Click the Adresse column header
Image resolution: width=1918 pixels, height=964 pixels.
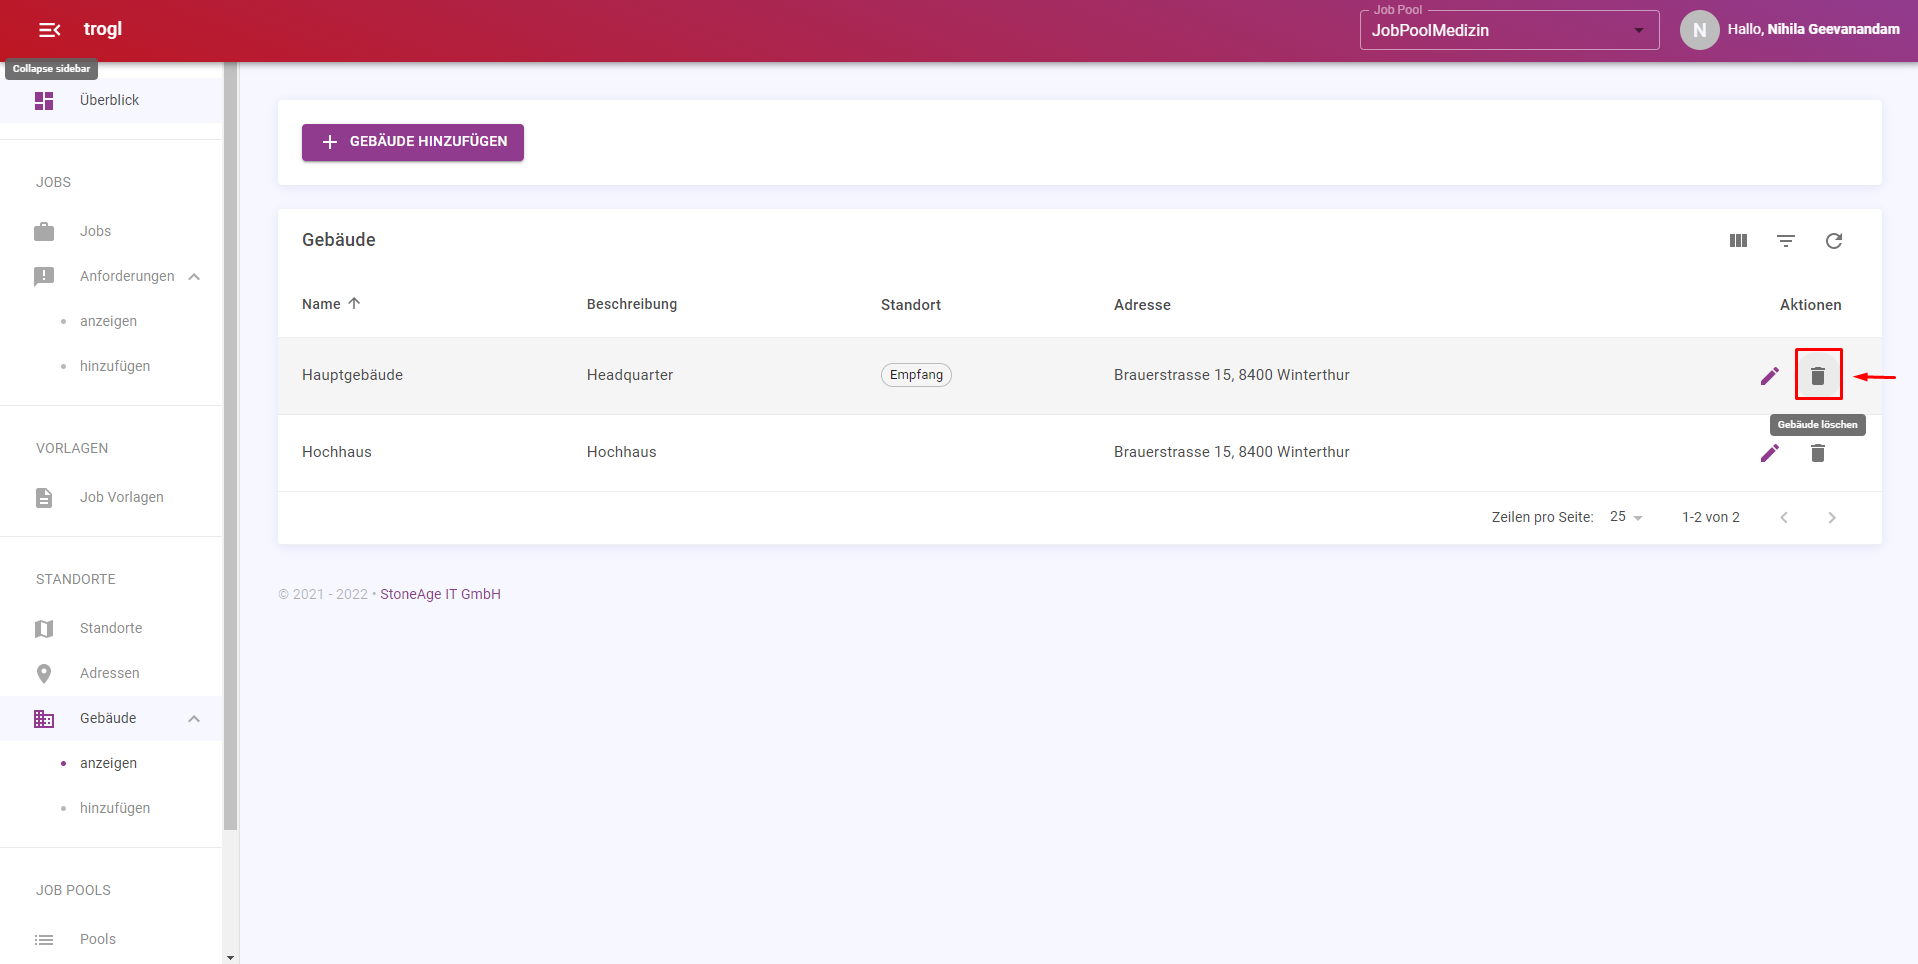click(x=1142, y=305)
